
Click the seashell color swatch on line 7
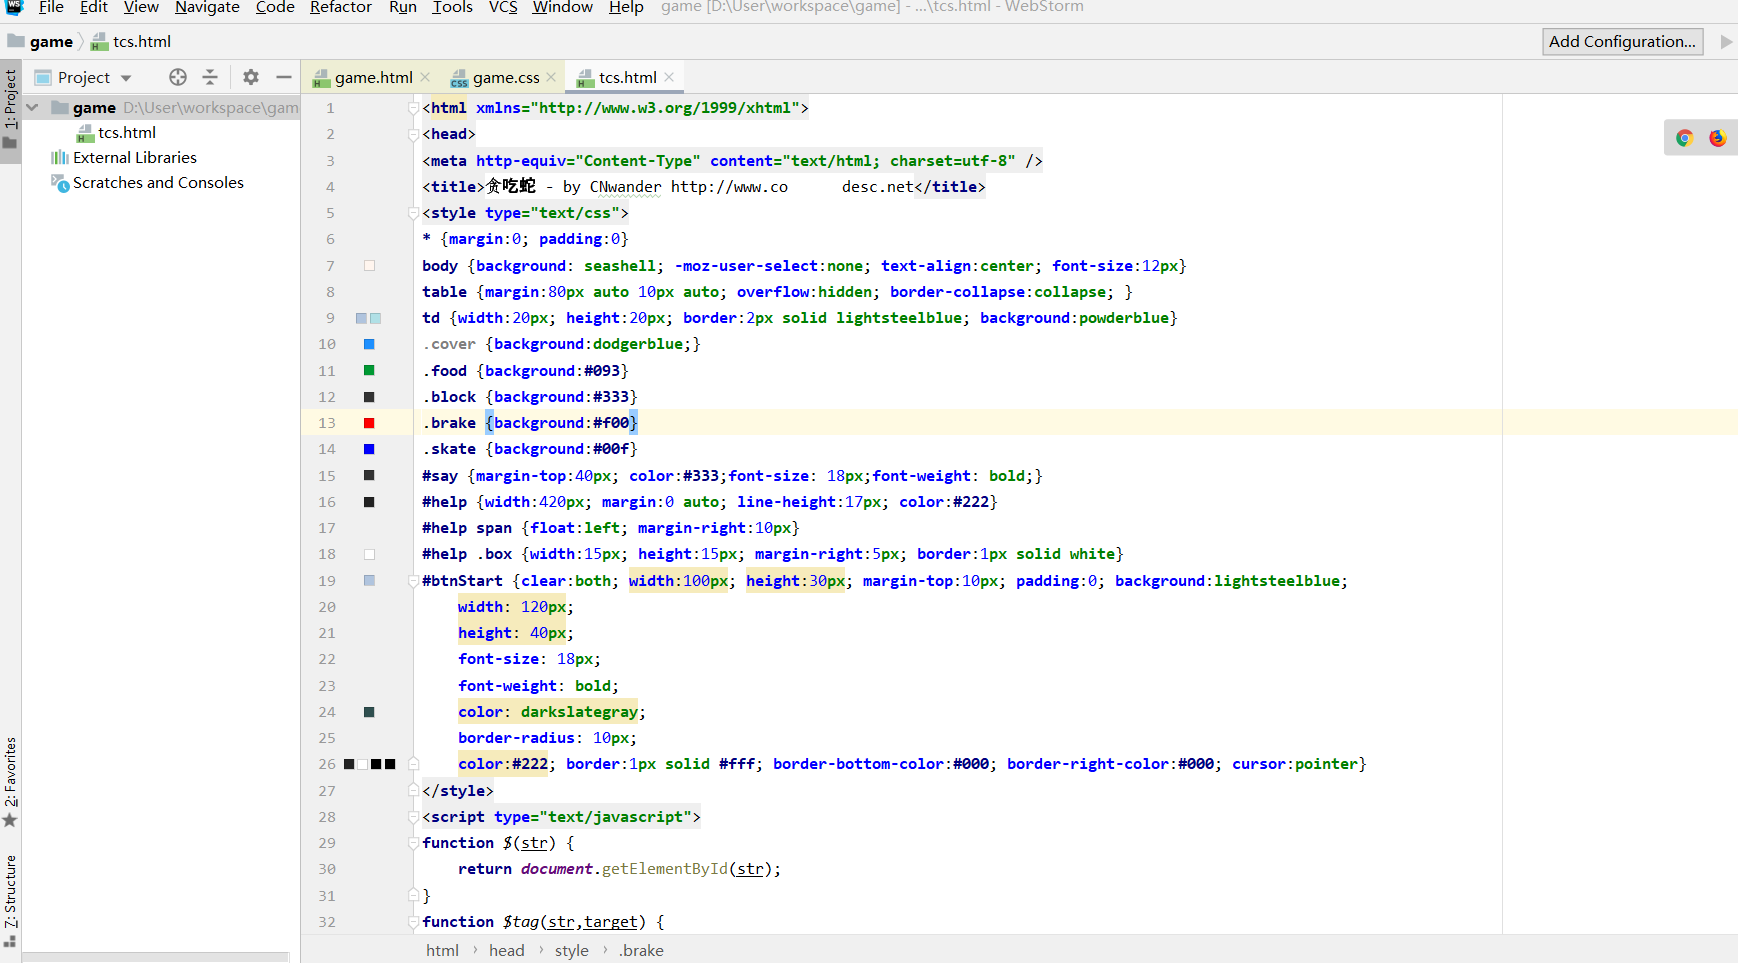coord(369,266)
